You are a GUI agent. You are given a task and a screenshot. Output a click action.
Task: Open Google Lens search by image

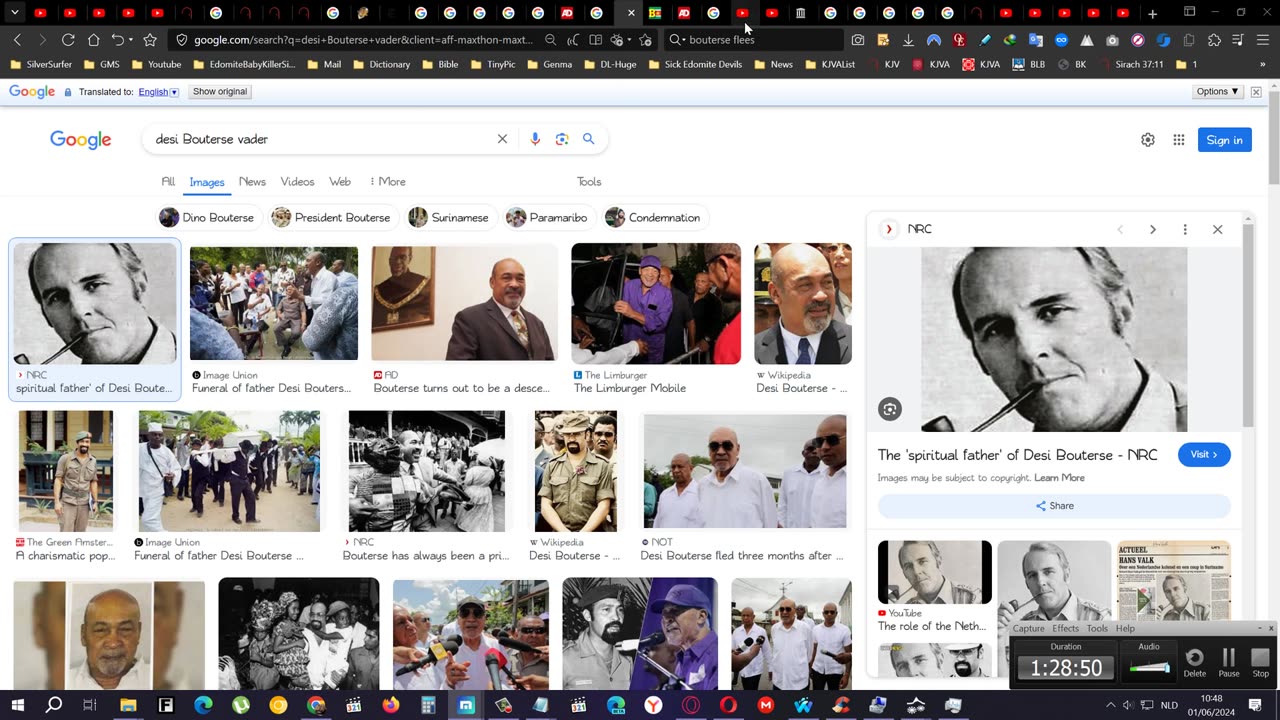562,139
